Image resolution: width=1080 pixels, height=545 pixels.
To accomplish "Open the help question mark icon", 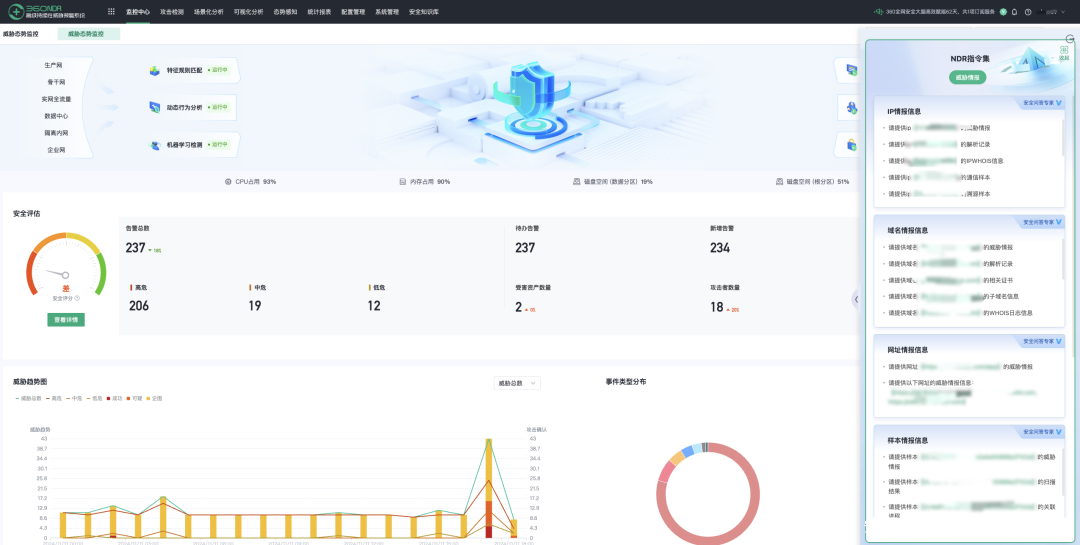I will coord(1028,12).
